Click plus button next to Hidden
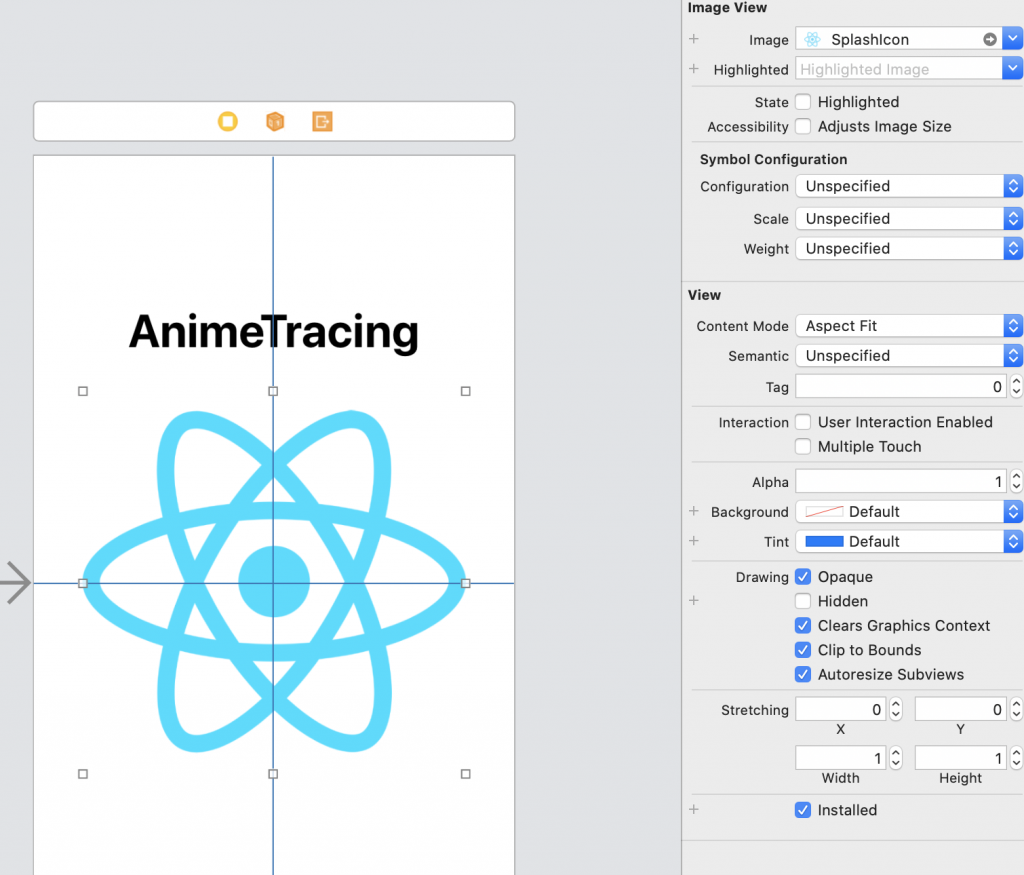The width and height of the screenshot is (1024, 875). [694, 601]
